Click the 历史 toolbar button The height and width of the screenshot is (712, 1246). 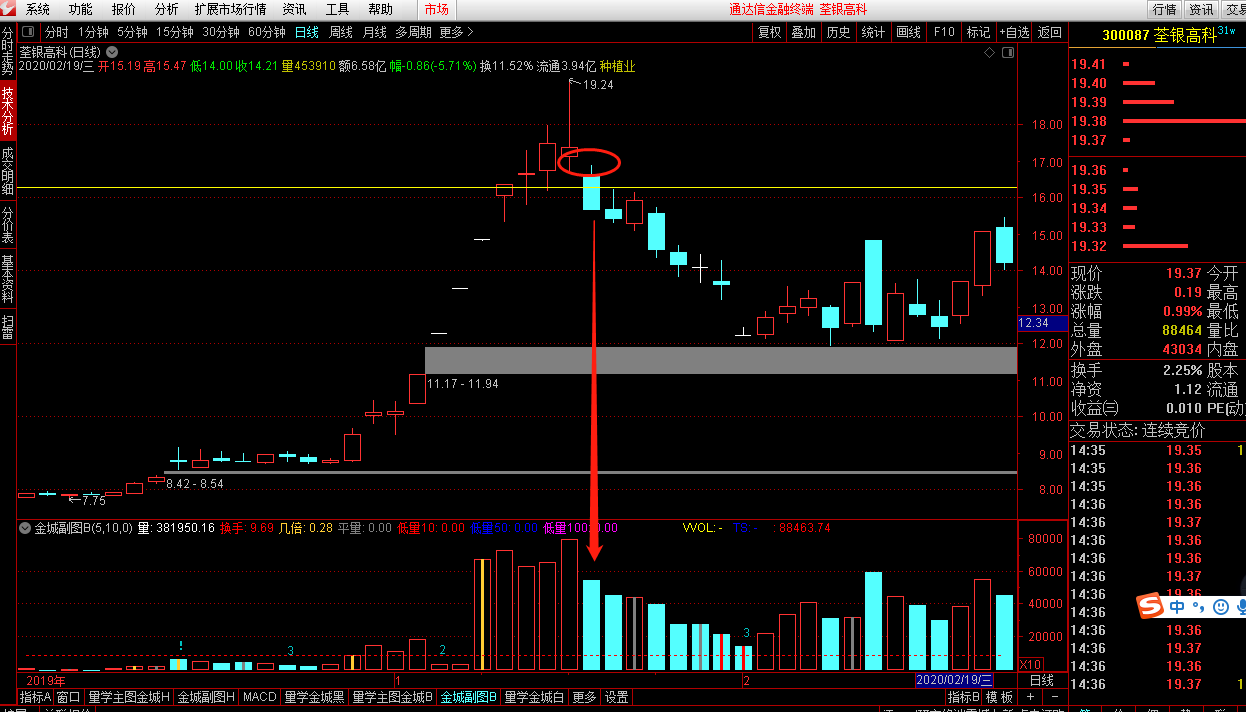(838, 32)
